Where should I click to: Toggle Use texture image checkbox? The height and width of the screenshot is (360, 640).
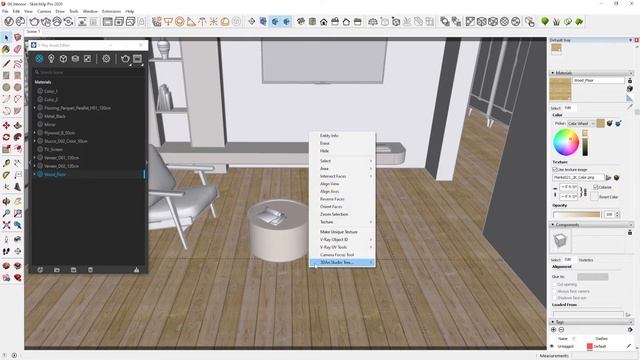(555, 169)
